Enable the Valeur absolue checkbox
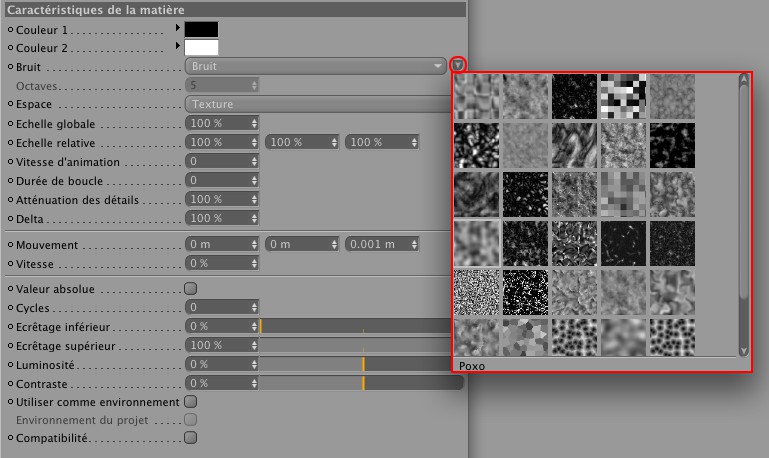The image size is (769, 458). [191, 288]
